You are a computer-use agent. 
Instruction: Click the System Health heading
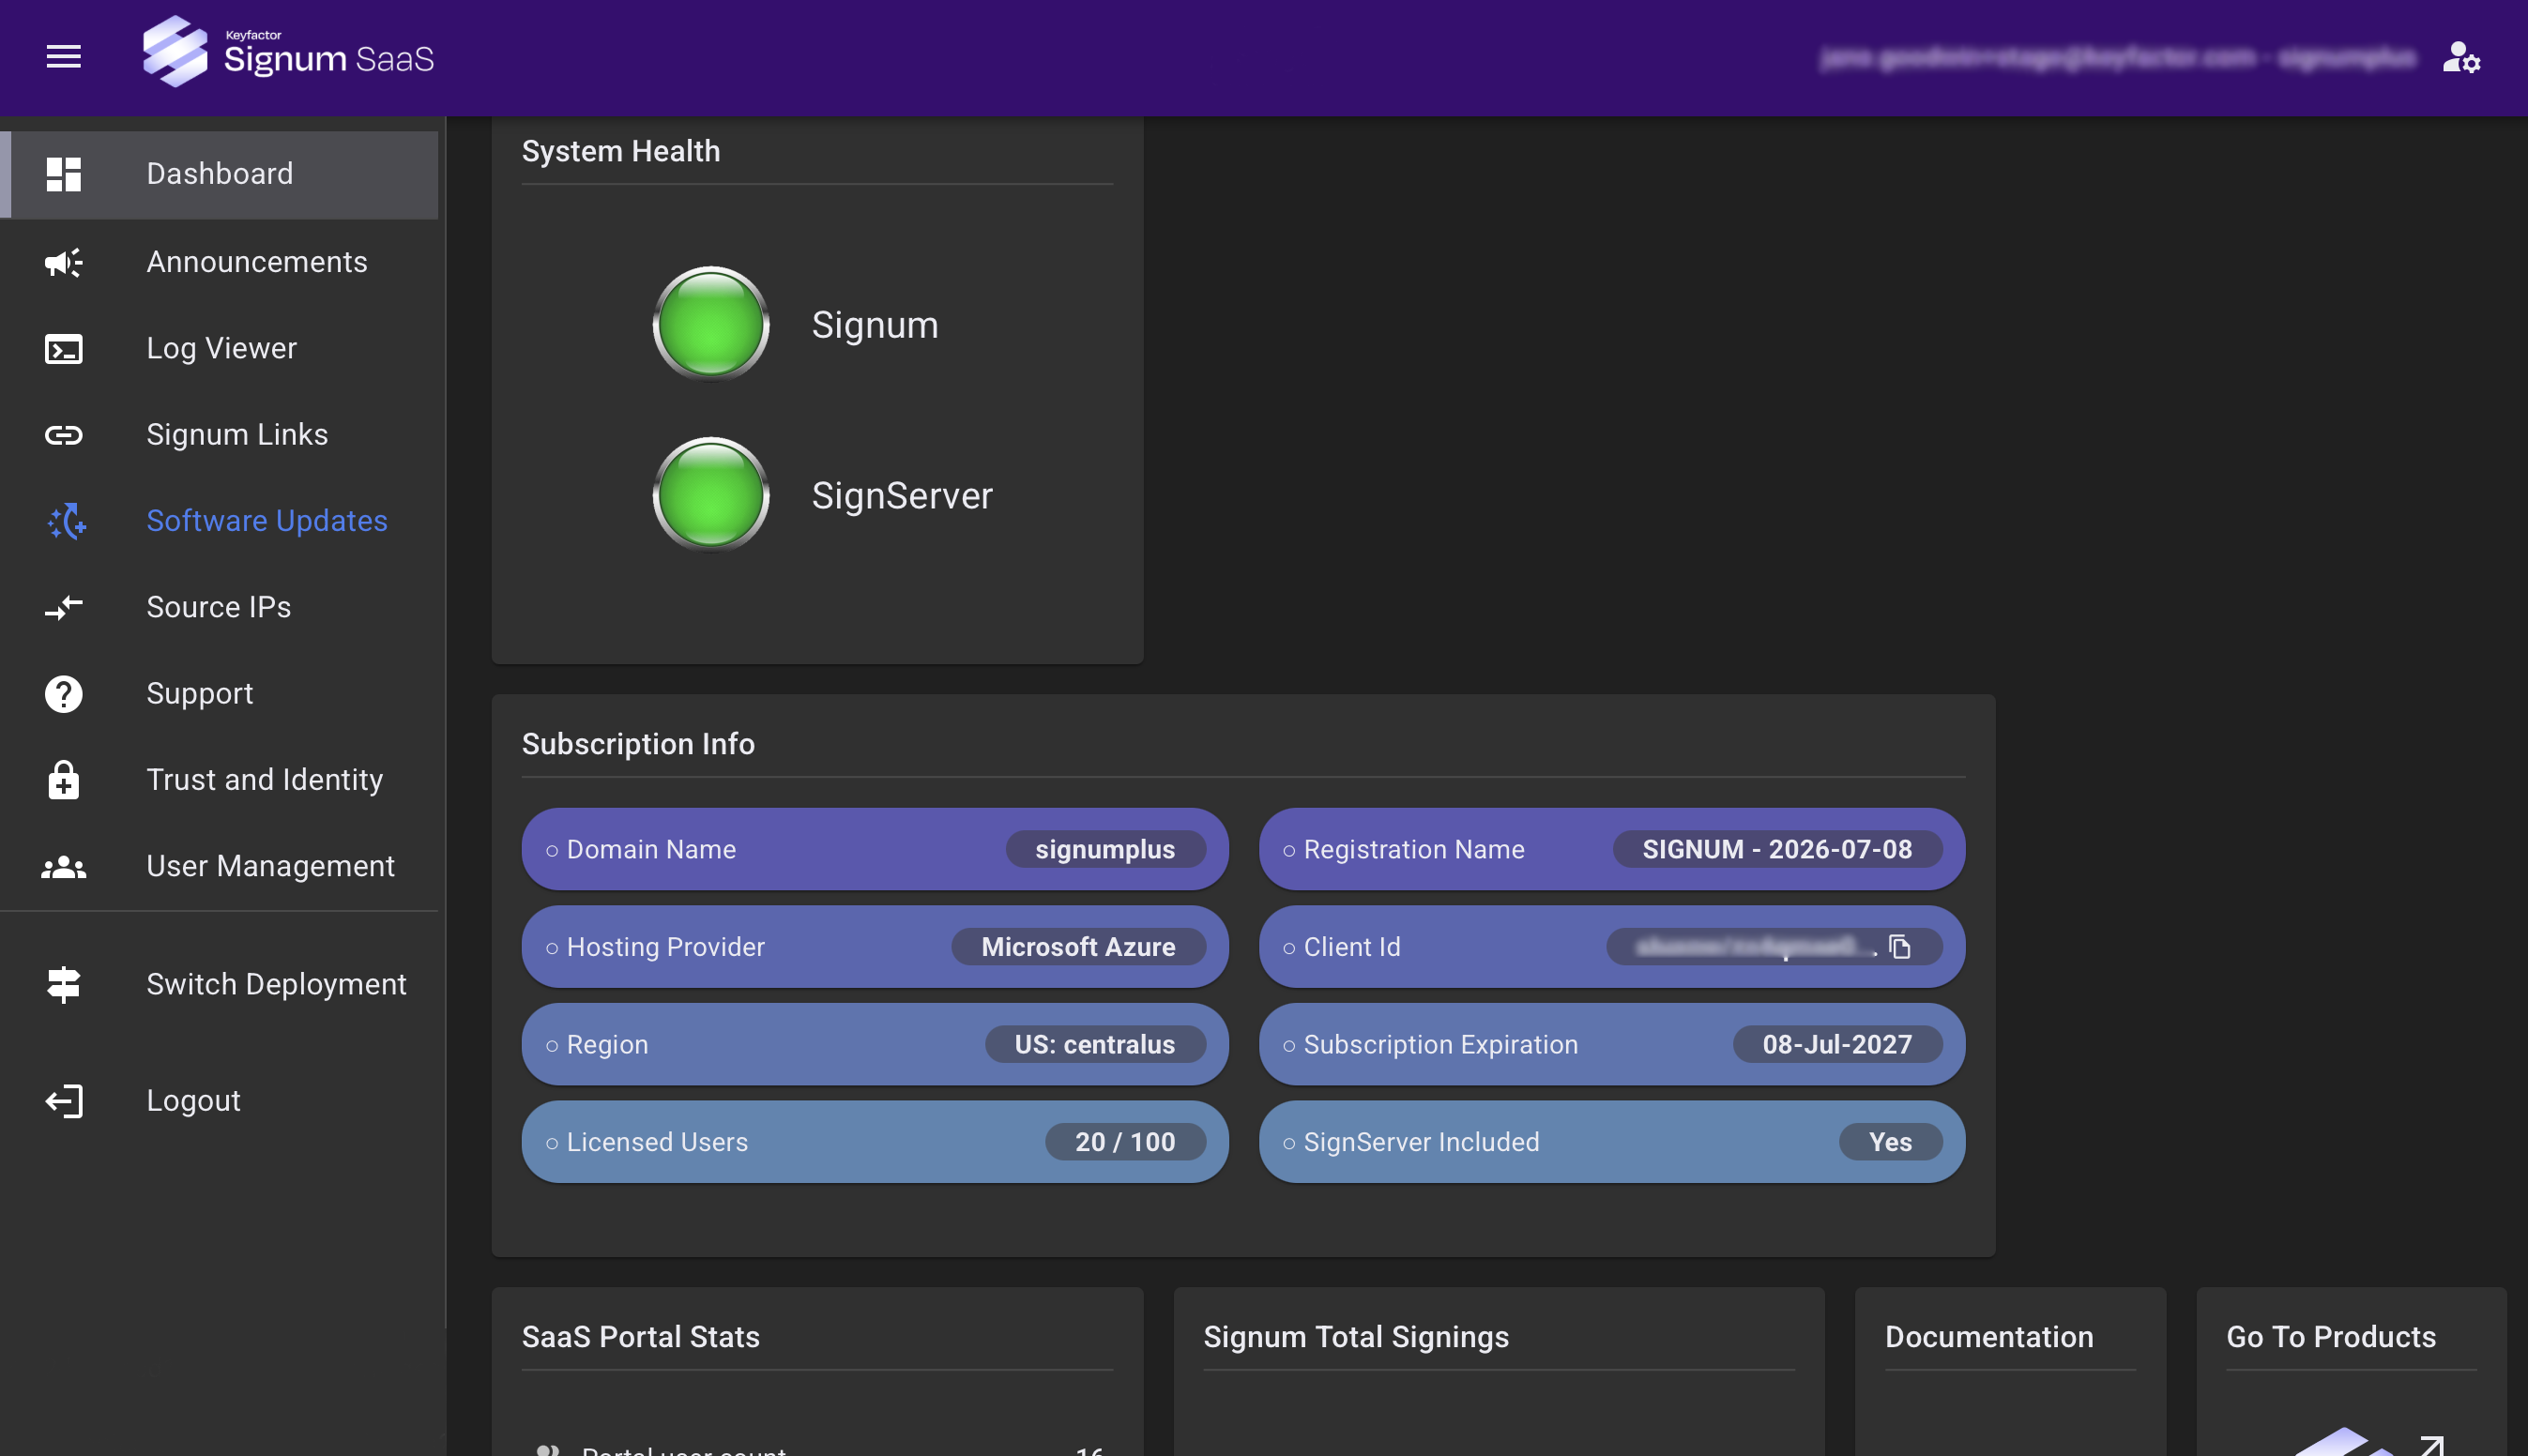pyautogui.click(x=621, y=151)
